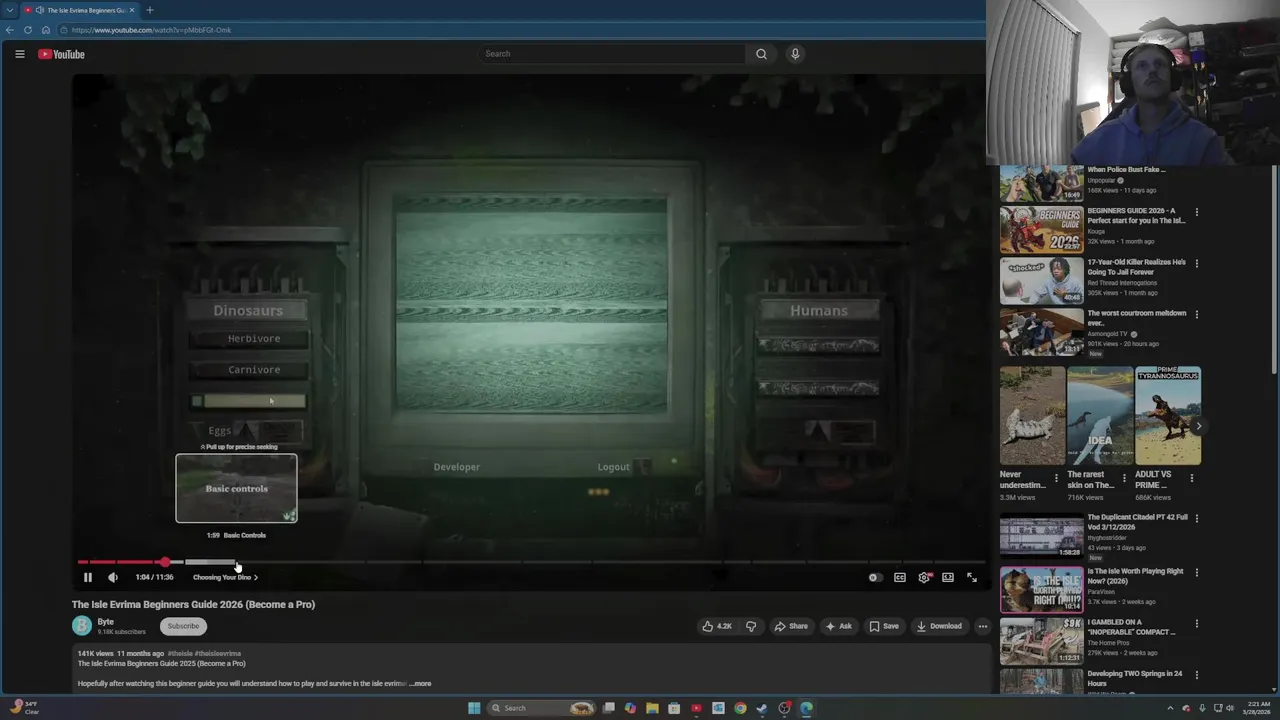Open the taskbar clock showing 2:21 AM
1280x720 pixels.
[x=1256, y=708]
